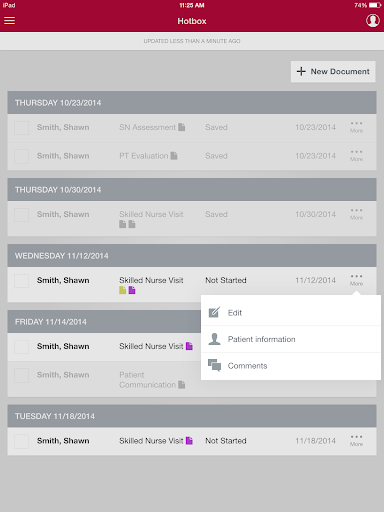Check the box for the 11/18/2014 Skilled Nurse Visit

coord(21,441)
